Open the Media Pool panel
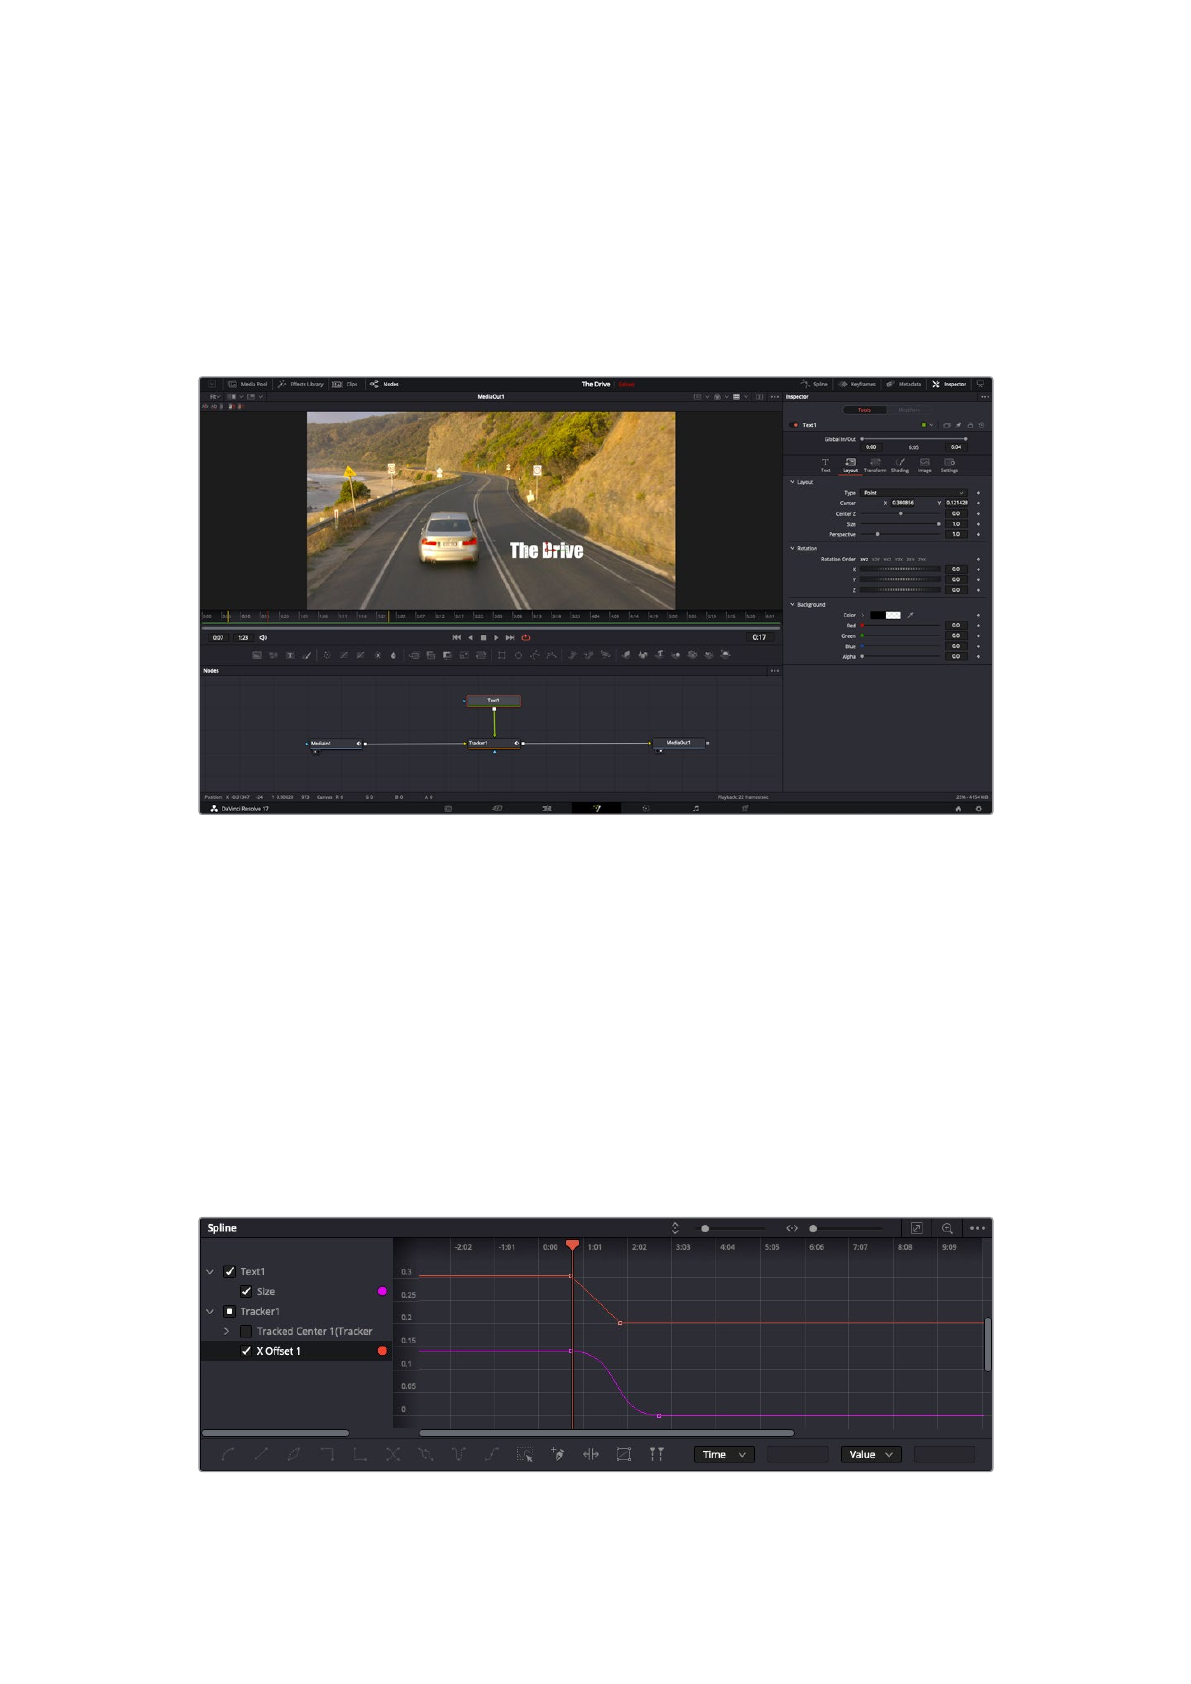 248,384
